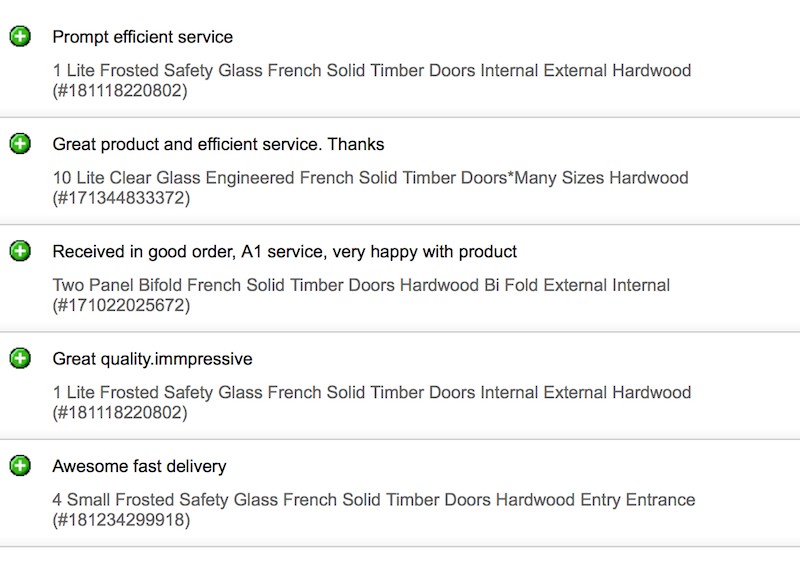Click the "Awesome fast delivery" comment text
Screen dimensions: 800x562
(139, 466)
